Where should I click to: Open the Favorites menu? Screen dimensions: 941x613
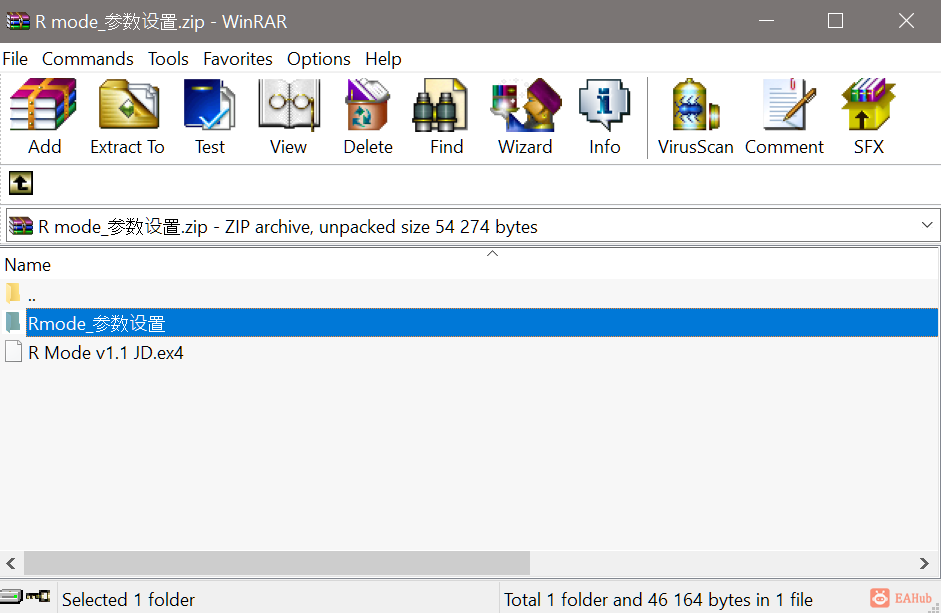click(x=238, y=59)
